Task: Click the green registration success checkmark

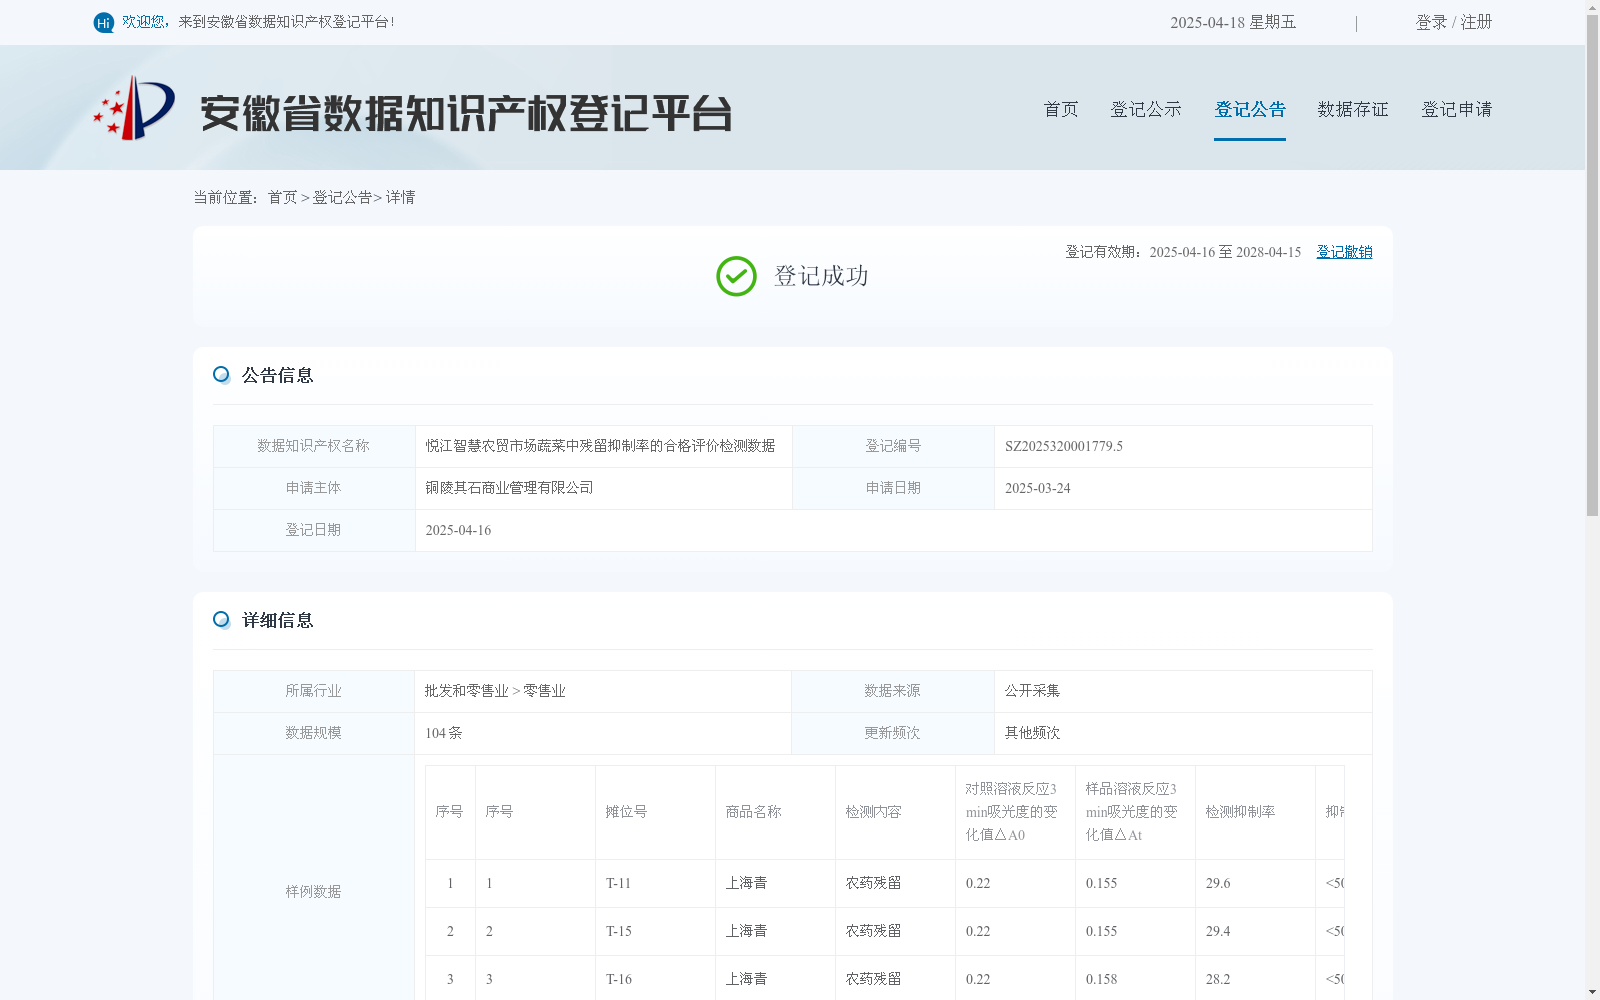Action: (x=736, y=276)
